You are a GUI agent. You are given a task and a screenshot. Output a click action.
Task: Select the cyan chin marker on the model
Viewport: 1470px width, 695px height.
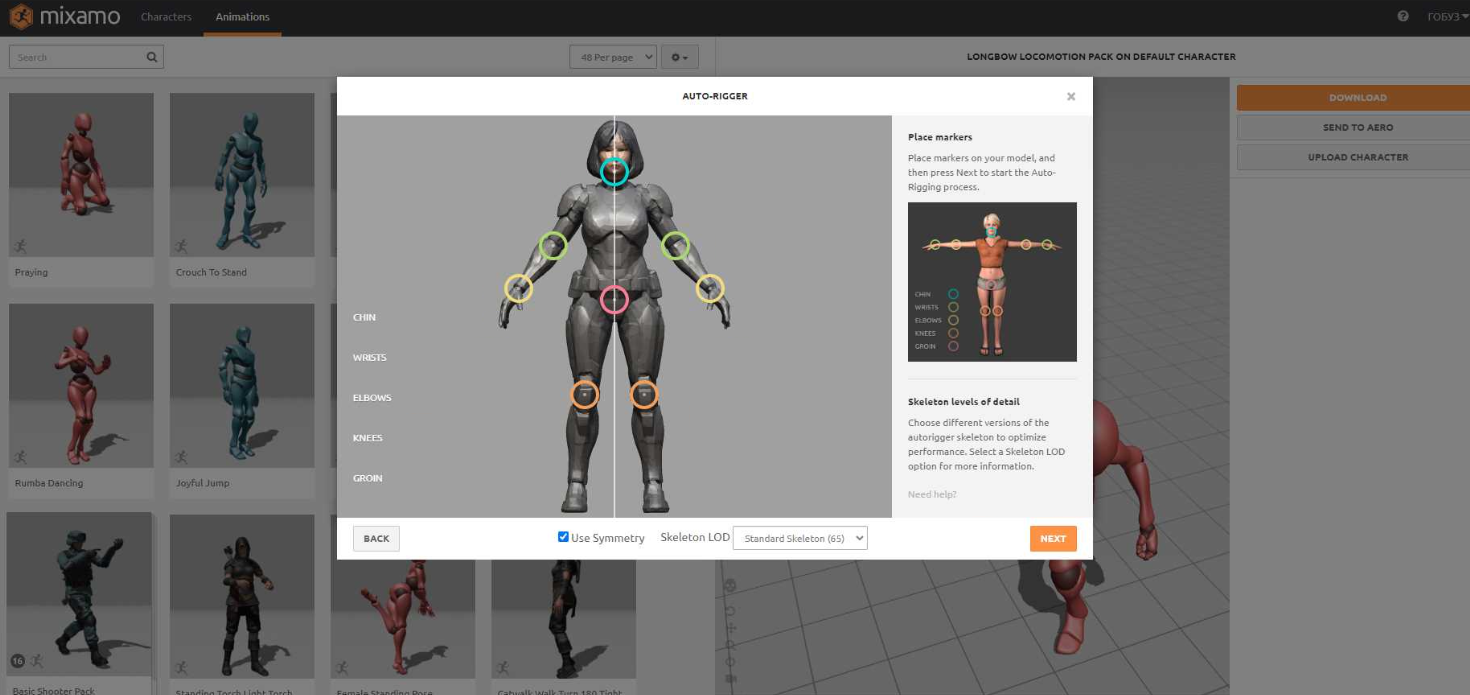614,172
